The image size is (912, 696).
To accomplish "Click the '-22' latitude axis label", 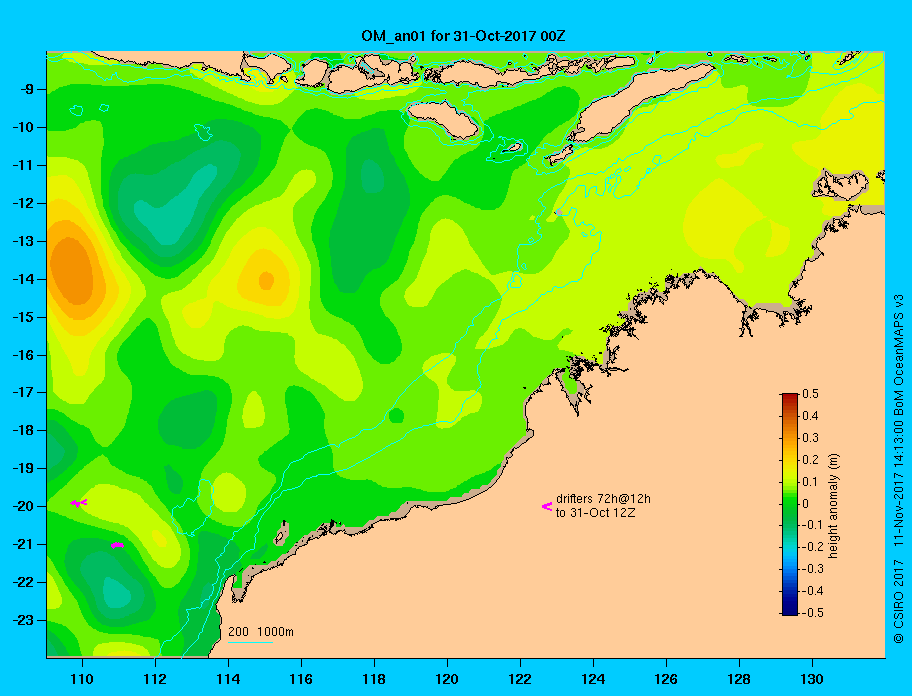I will click(24, 583).
